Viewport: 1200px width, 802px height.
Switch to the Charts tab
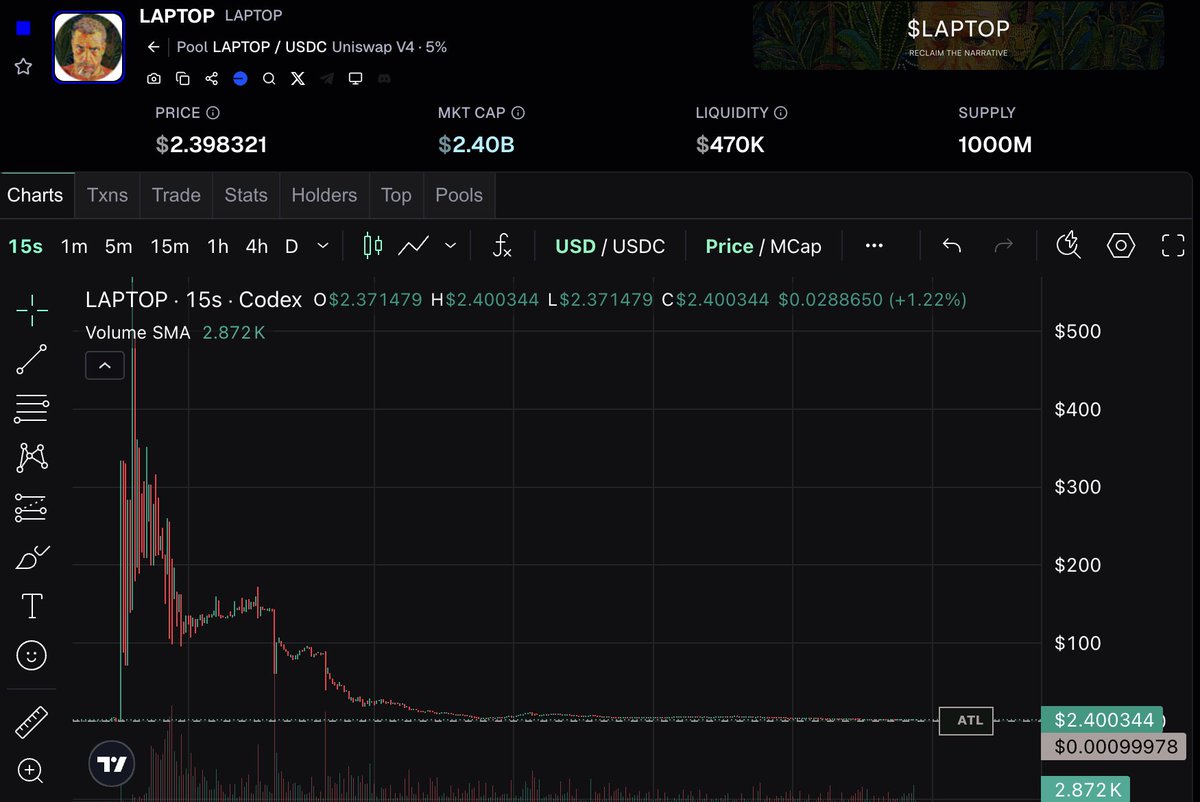click(x=35, y=195)
